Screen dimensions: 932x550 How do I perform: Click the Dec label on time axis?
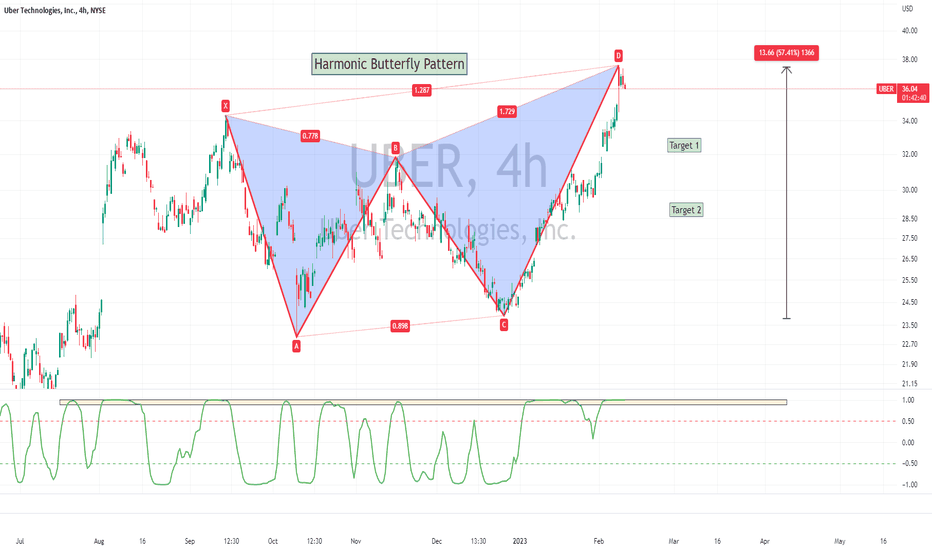tap(437, 541)
